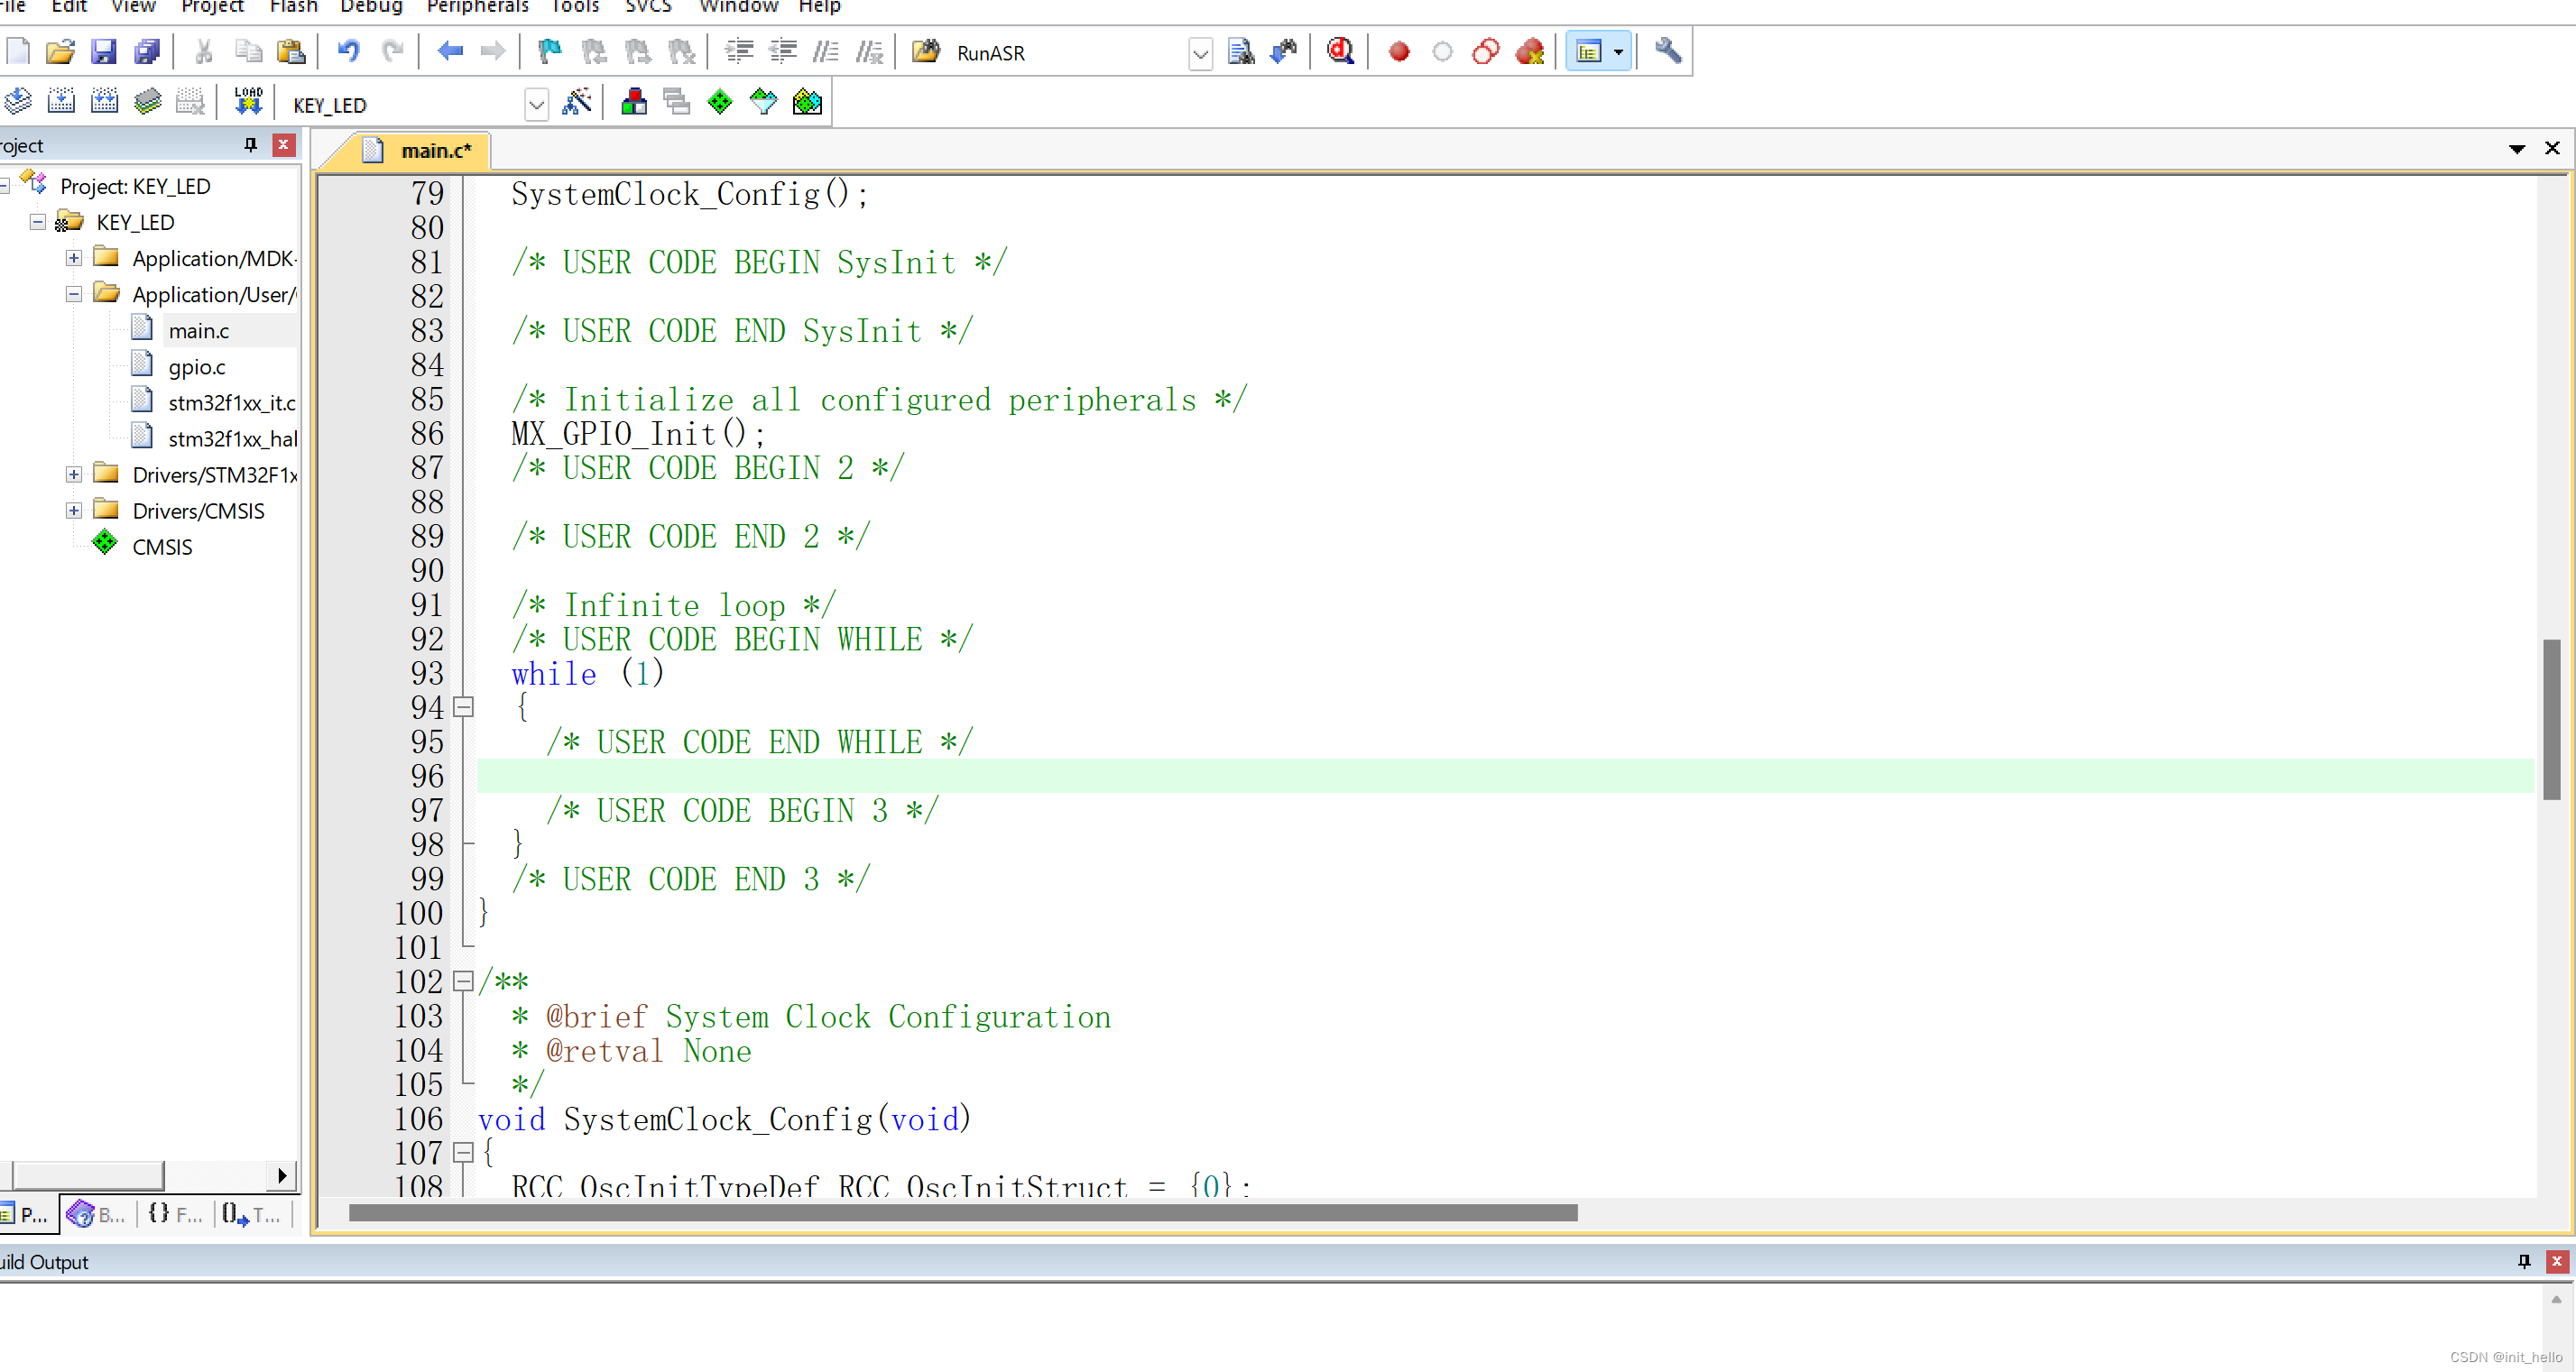Click the Save All icon
The image size is (2576, 1372).
[x=147, y=51]
